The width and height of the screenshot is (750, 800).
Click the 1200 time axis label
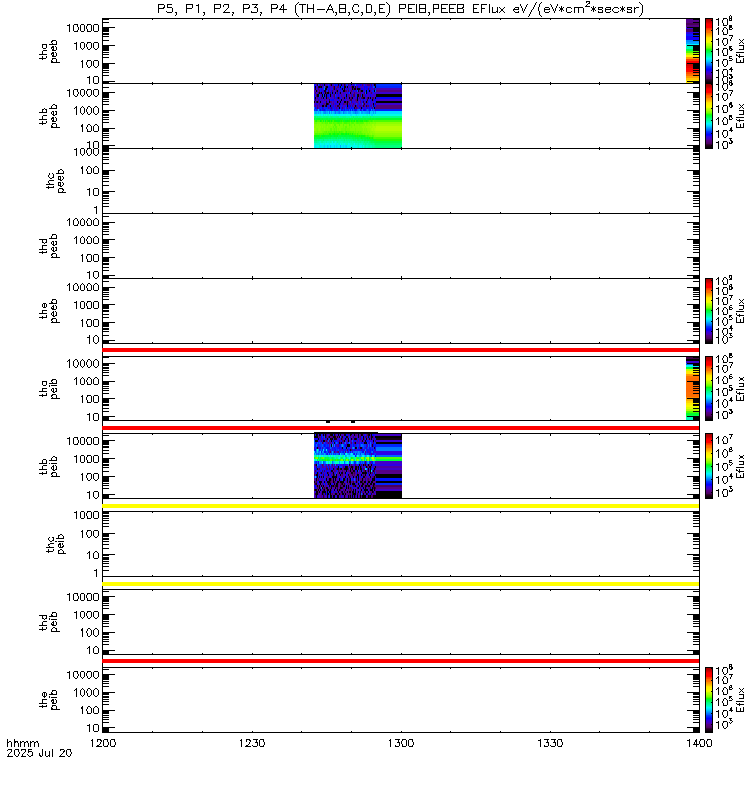(x=103, y=743)
